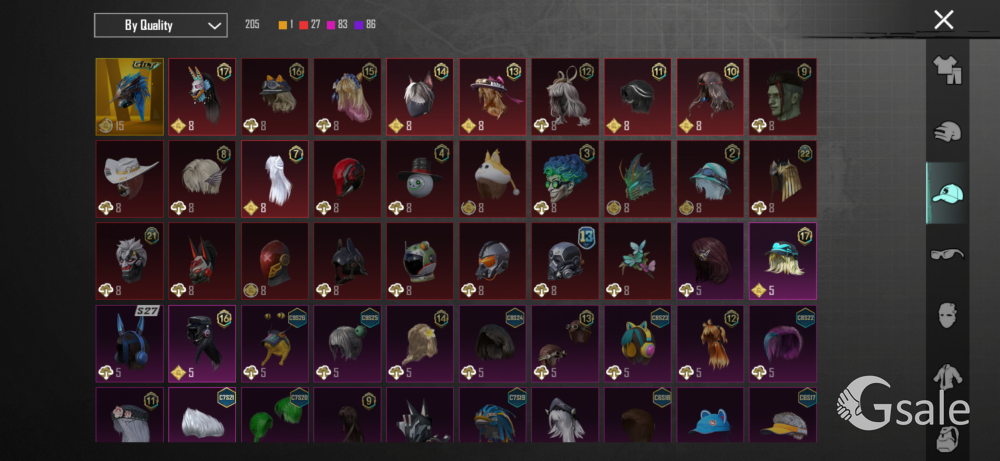1000x461 pixels.
Task: Filter by the purple quality count 86
Action: pos(366,25)
